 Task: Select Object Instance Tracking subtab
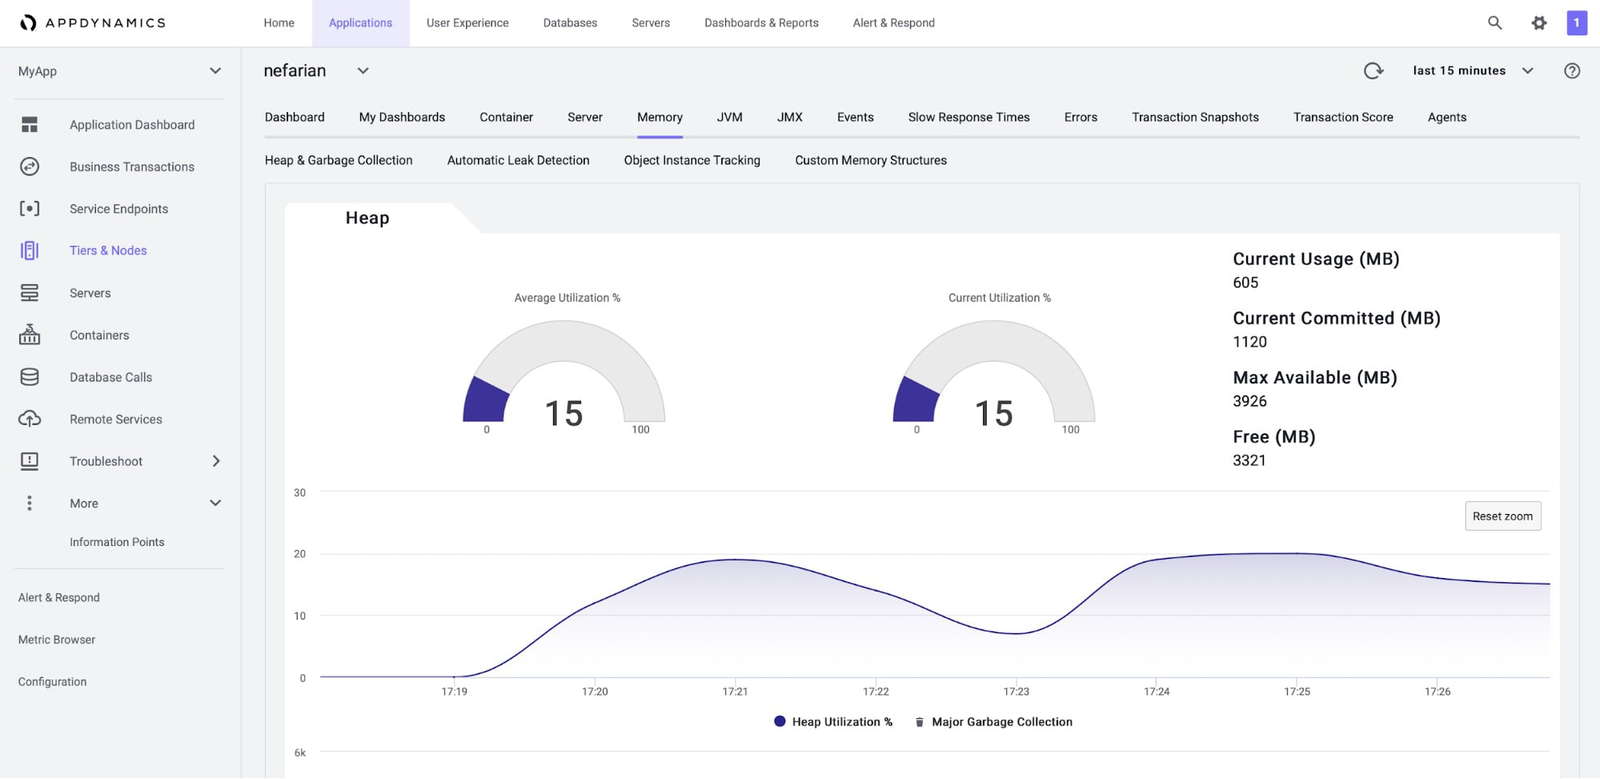(x=692, y=160)
